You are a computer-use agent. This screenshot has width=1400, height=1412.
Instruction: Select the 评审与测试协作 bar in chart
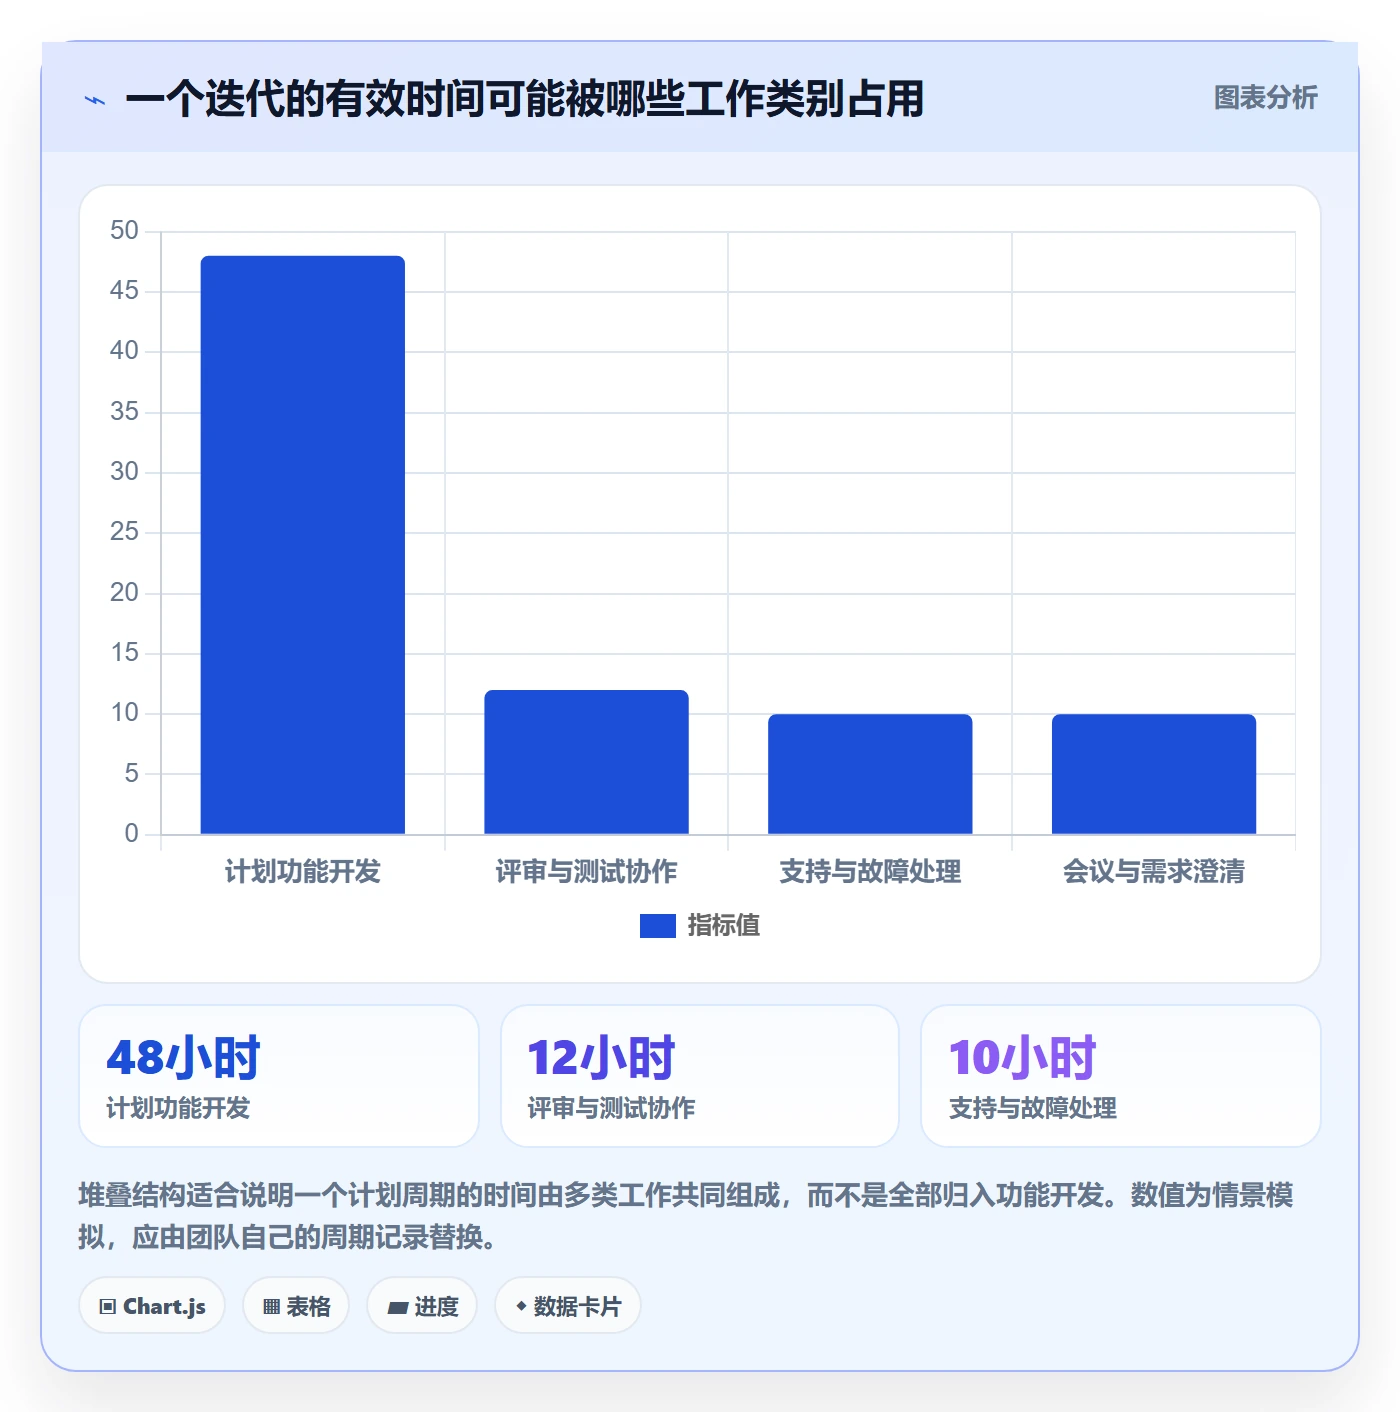(587, 762)
